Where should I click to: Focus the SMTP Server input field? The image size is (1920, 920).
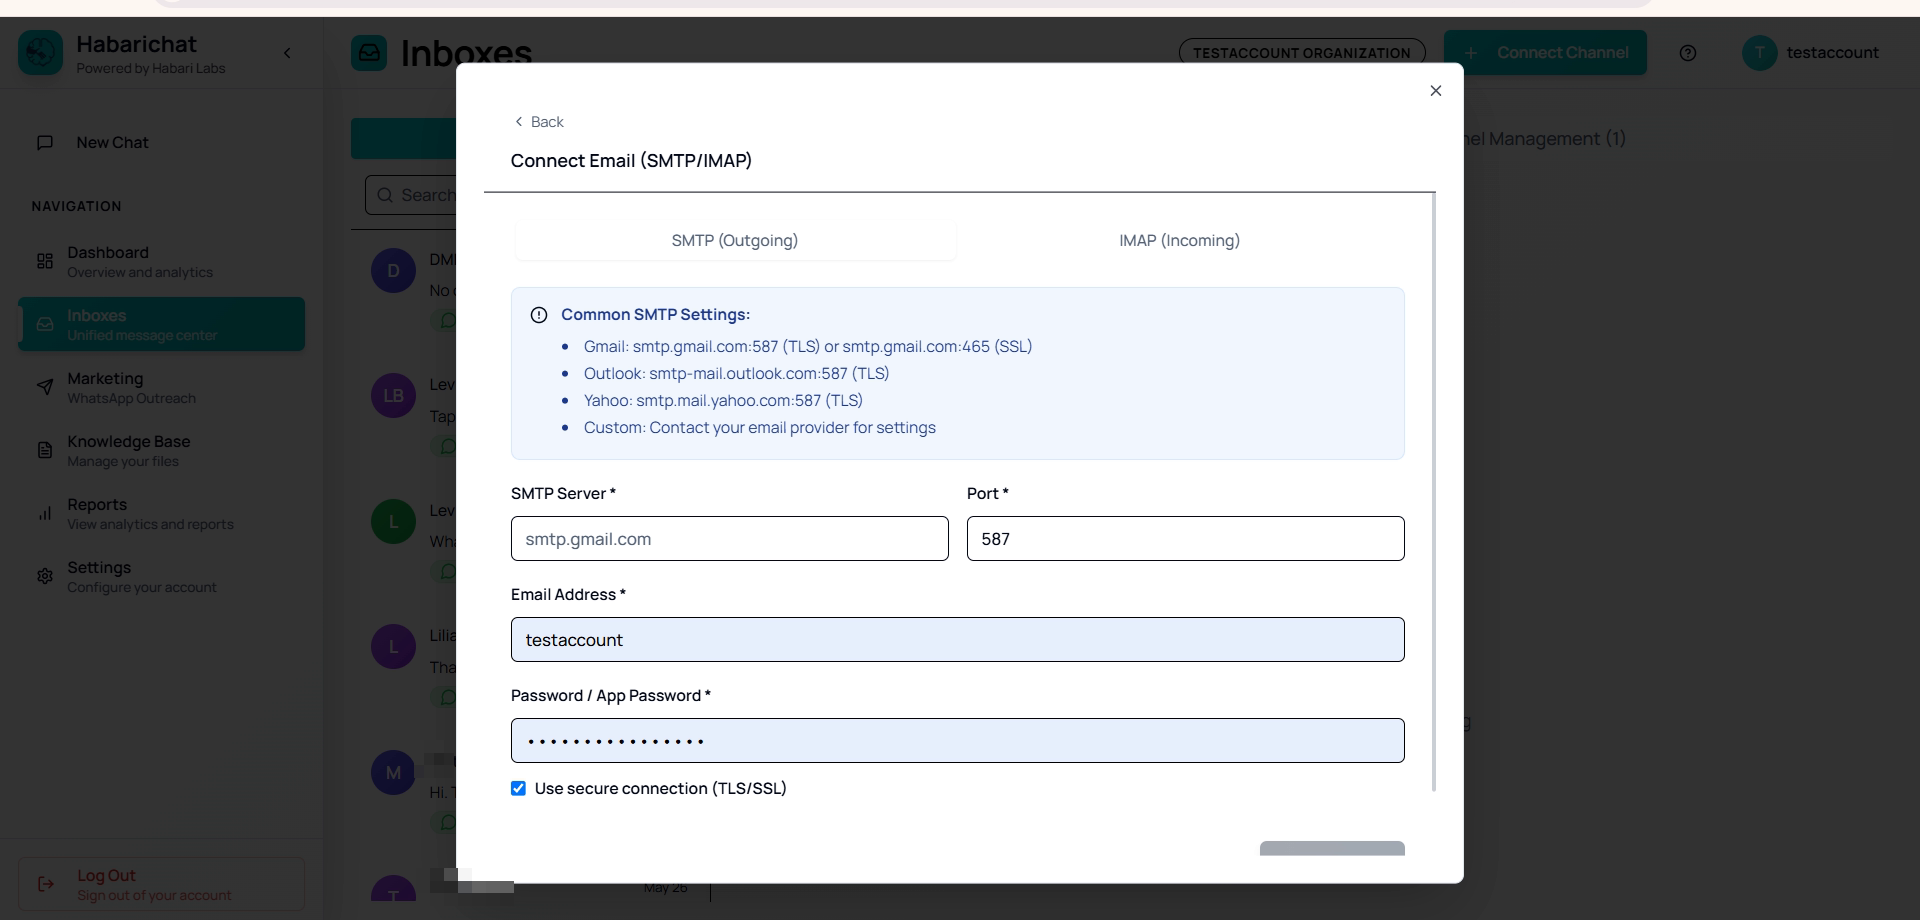tap(730, 539)
